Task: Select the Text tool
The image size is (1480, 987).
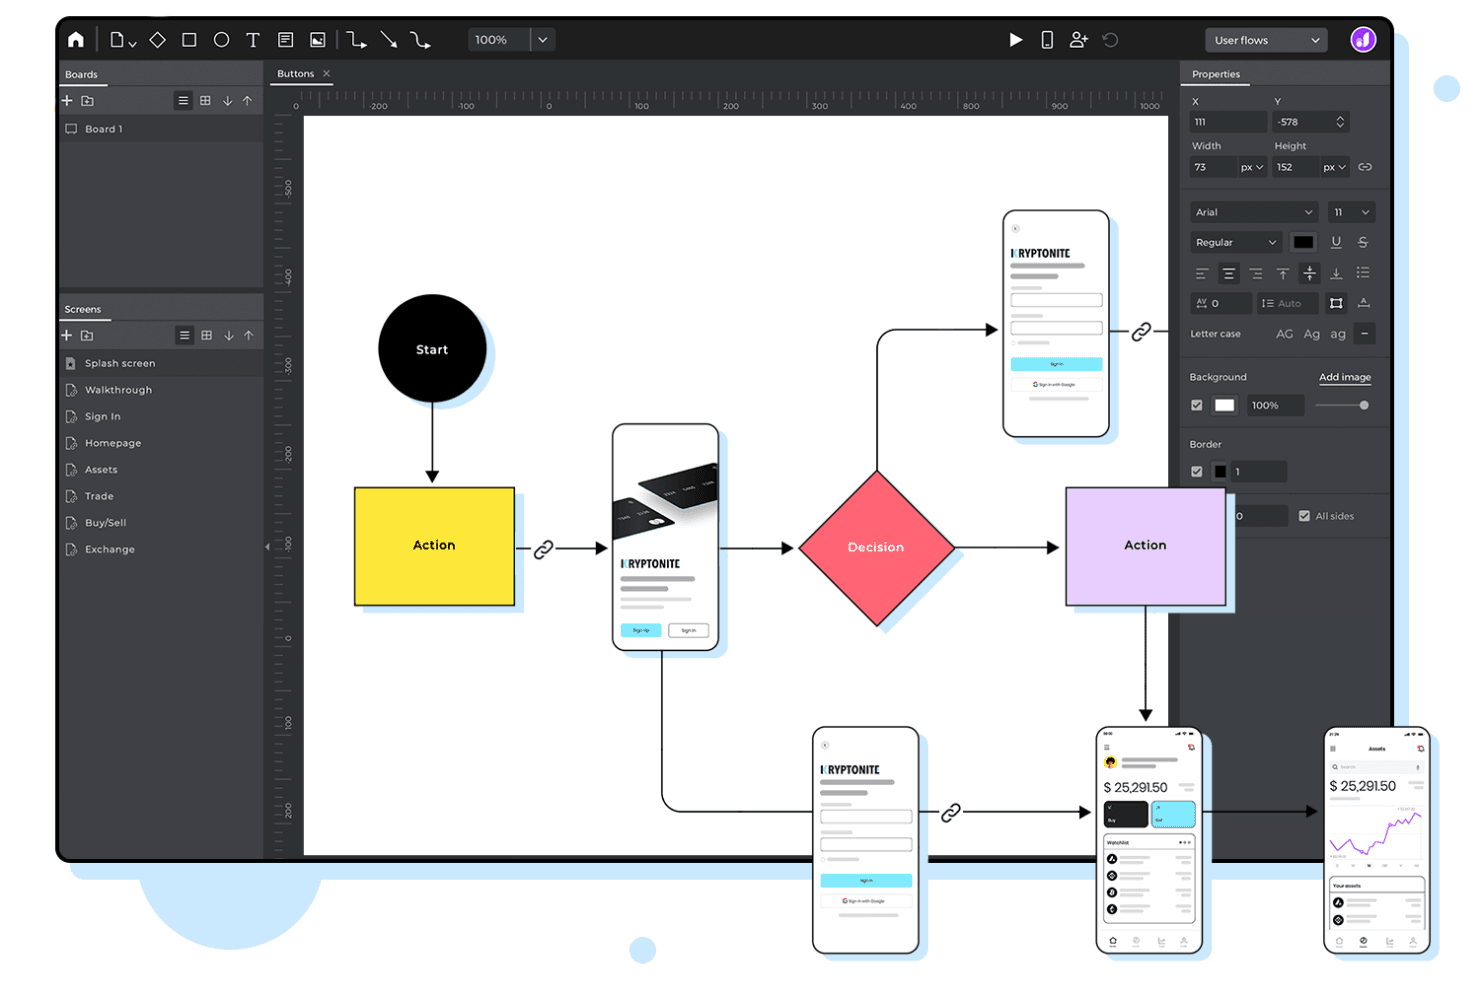Action: coord(253,40)
